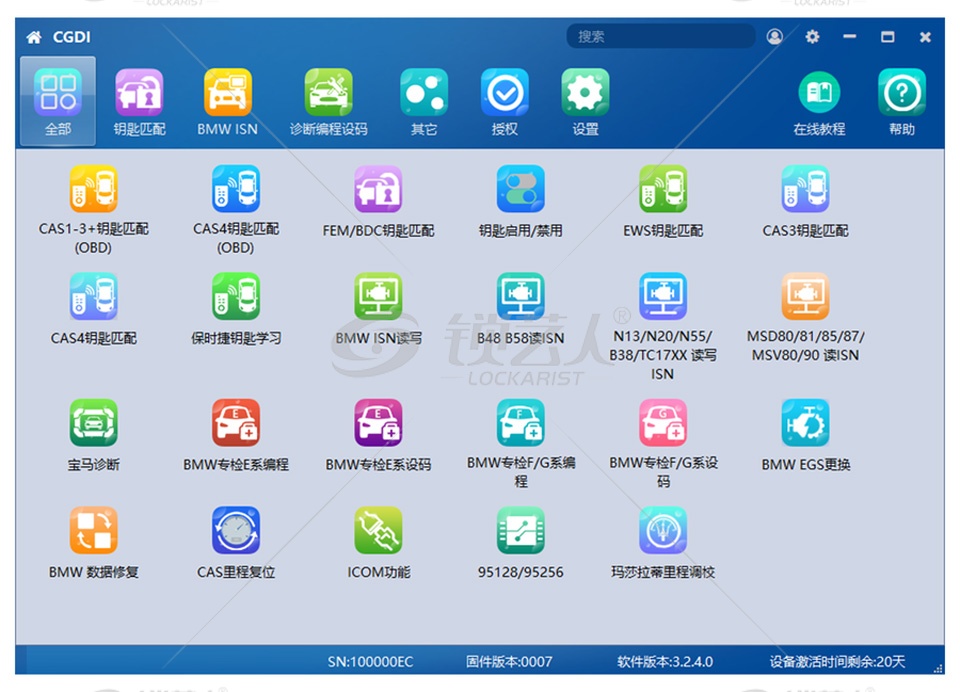Open MSD80/81/85/87/MSV80/90 读ISN
960x692 pixels.
click(x=805, y=296)
